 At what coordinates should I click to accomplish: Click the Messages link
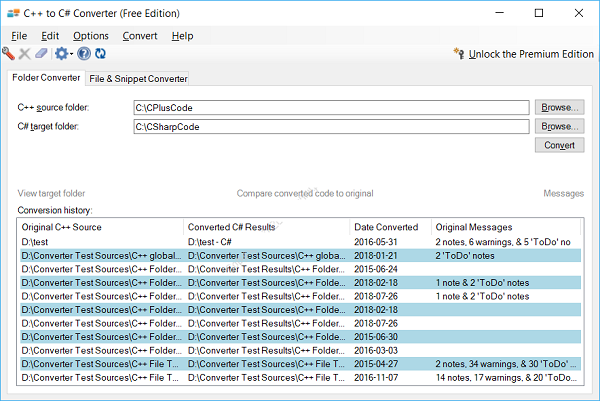(564, 193)
